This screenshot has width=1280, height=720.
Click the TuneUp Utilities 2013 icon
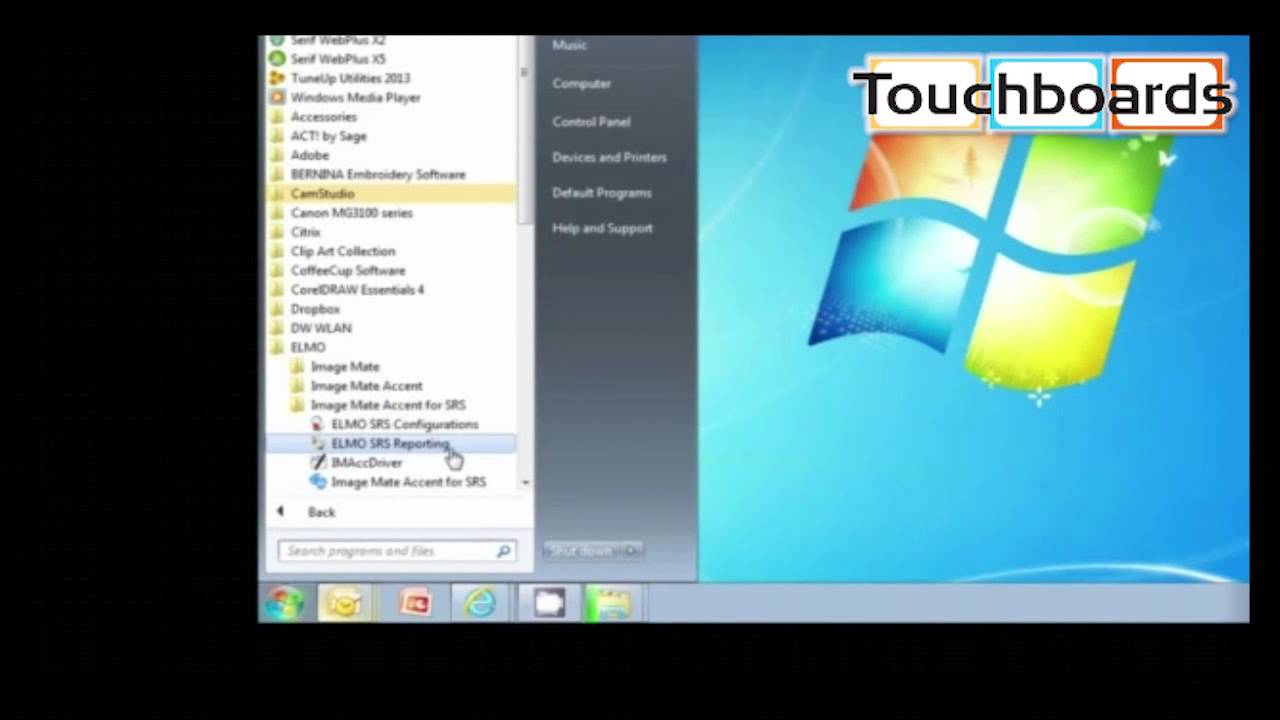(277, 78)
